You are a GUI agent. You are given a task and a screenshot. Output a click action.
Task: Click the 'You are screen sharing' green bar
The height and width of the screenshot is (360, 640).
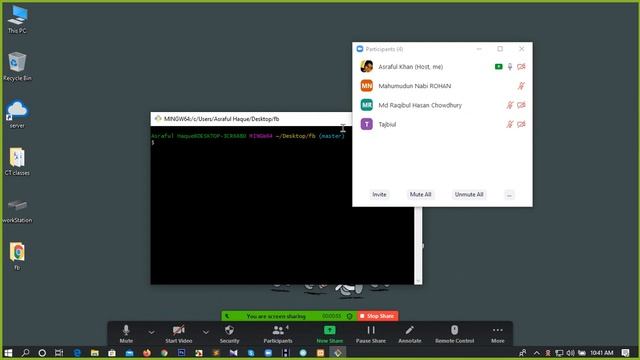[289, 316]
